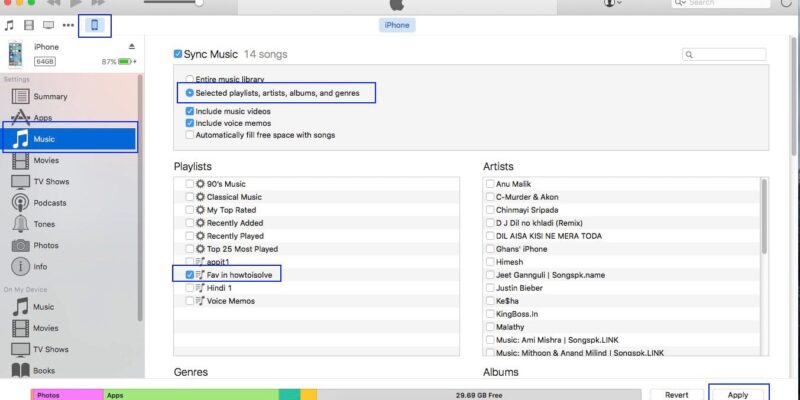This screenshot has height=400, width=800.
Task: Check the 90's Music playlist
Action: (189, 184)
